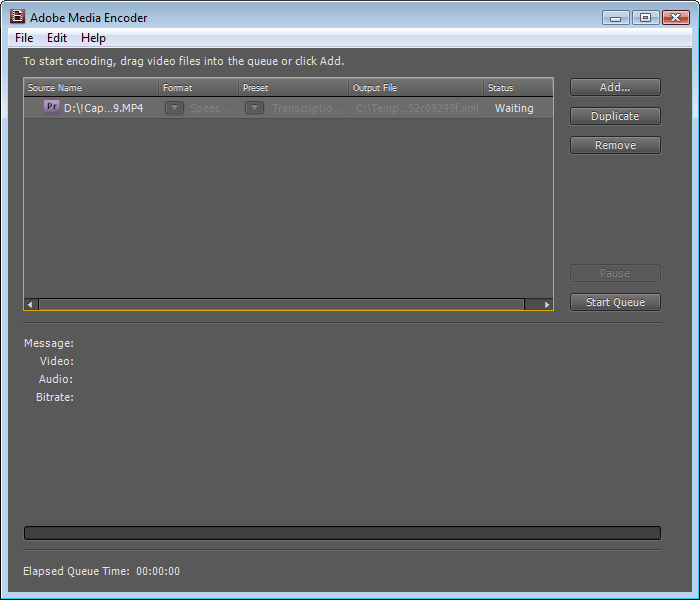700x600 pixels.
Task: Click the Start Queue button
Action: pos(615,302)
